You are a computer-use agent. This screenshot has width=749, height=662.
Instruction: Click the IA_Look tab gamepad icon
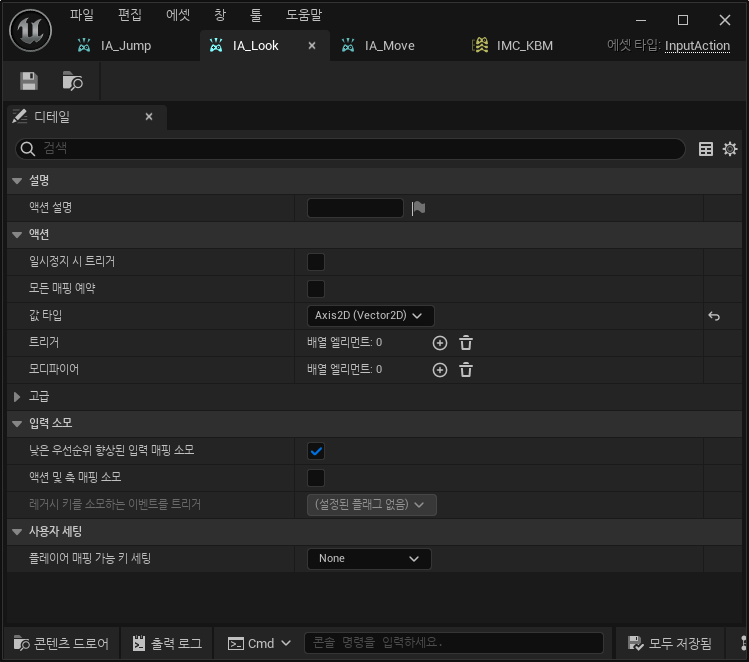(216, 45)
